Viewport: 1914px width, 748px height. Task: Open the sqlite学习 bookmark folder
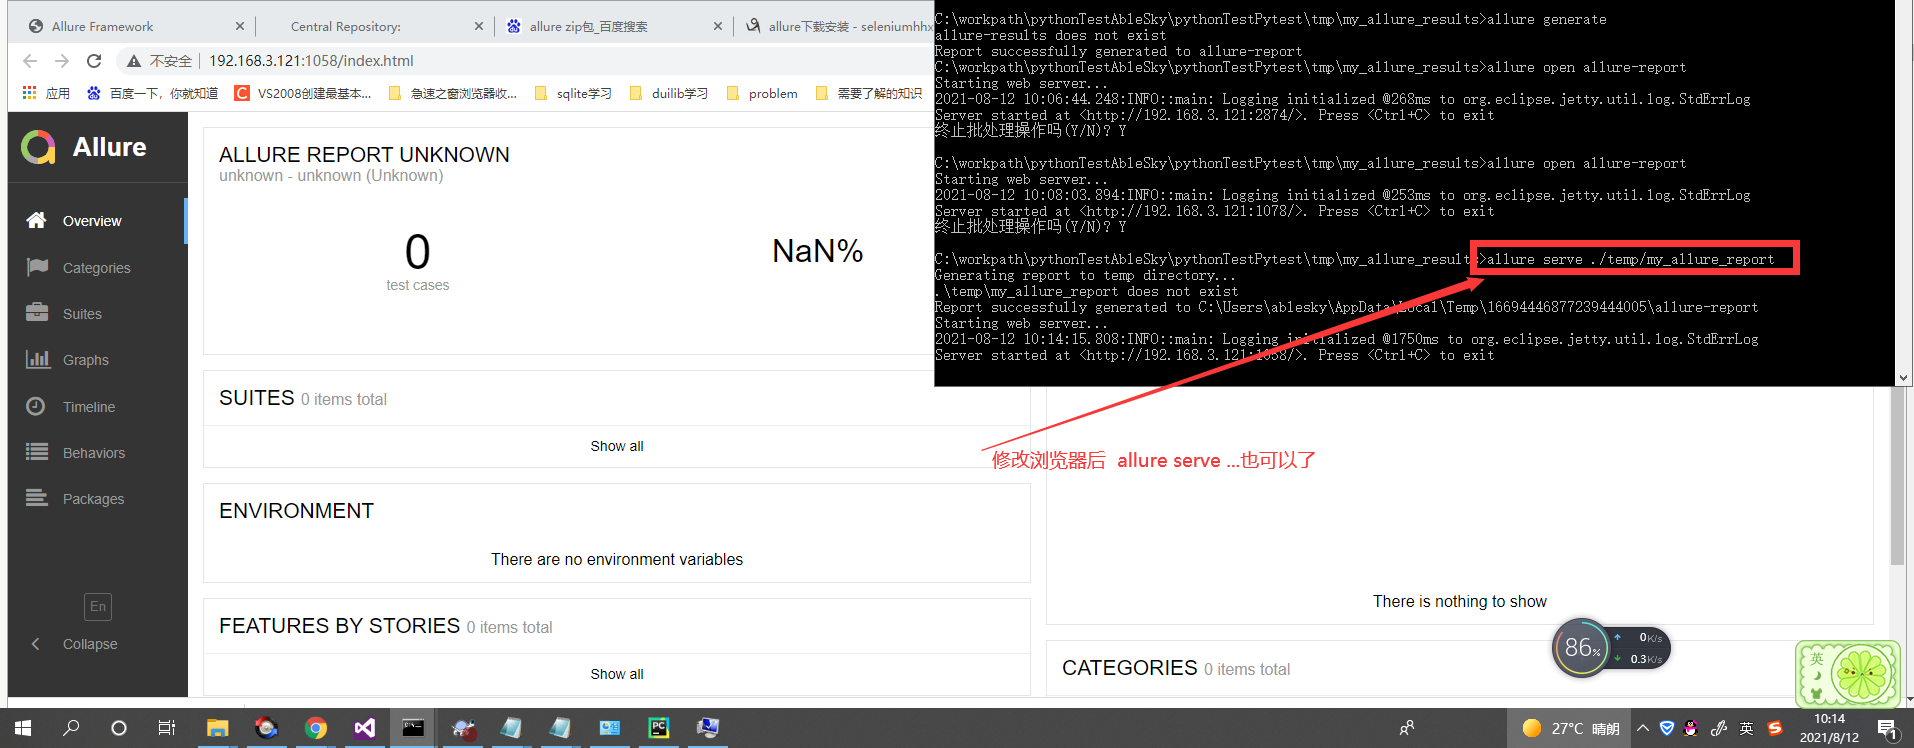click(573, 93)
